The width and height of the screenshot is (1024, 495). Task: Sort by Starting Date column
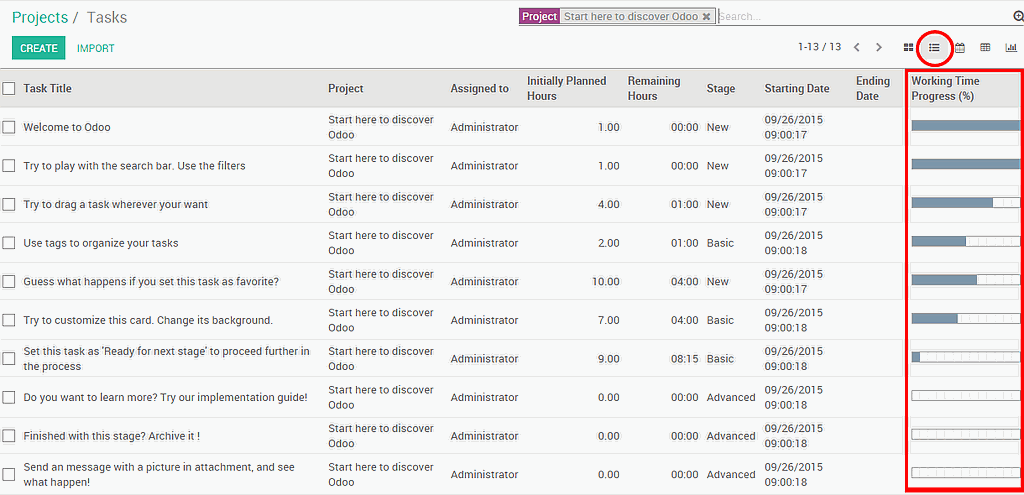796,88
